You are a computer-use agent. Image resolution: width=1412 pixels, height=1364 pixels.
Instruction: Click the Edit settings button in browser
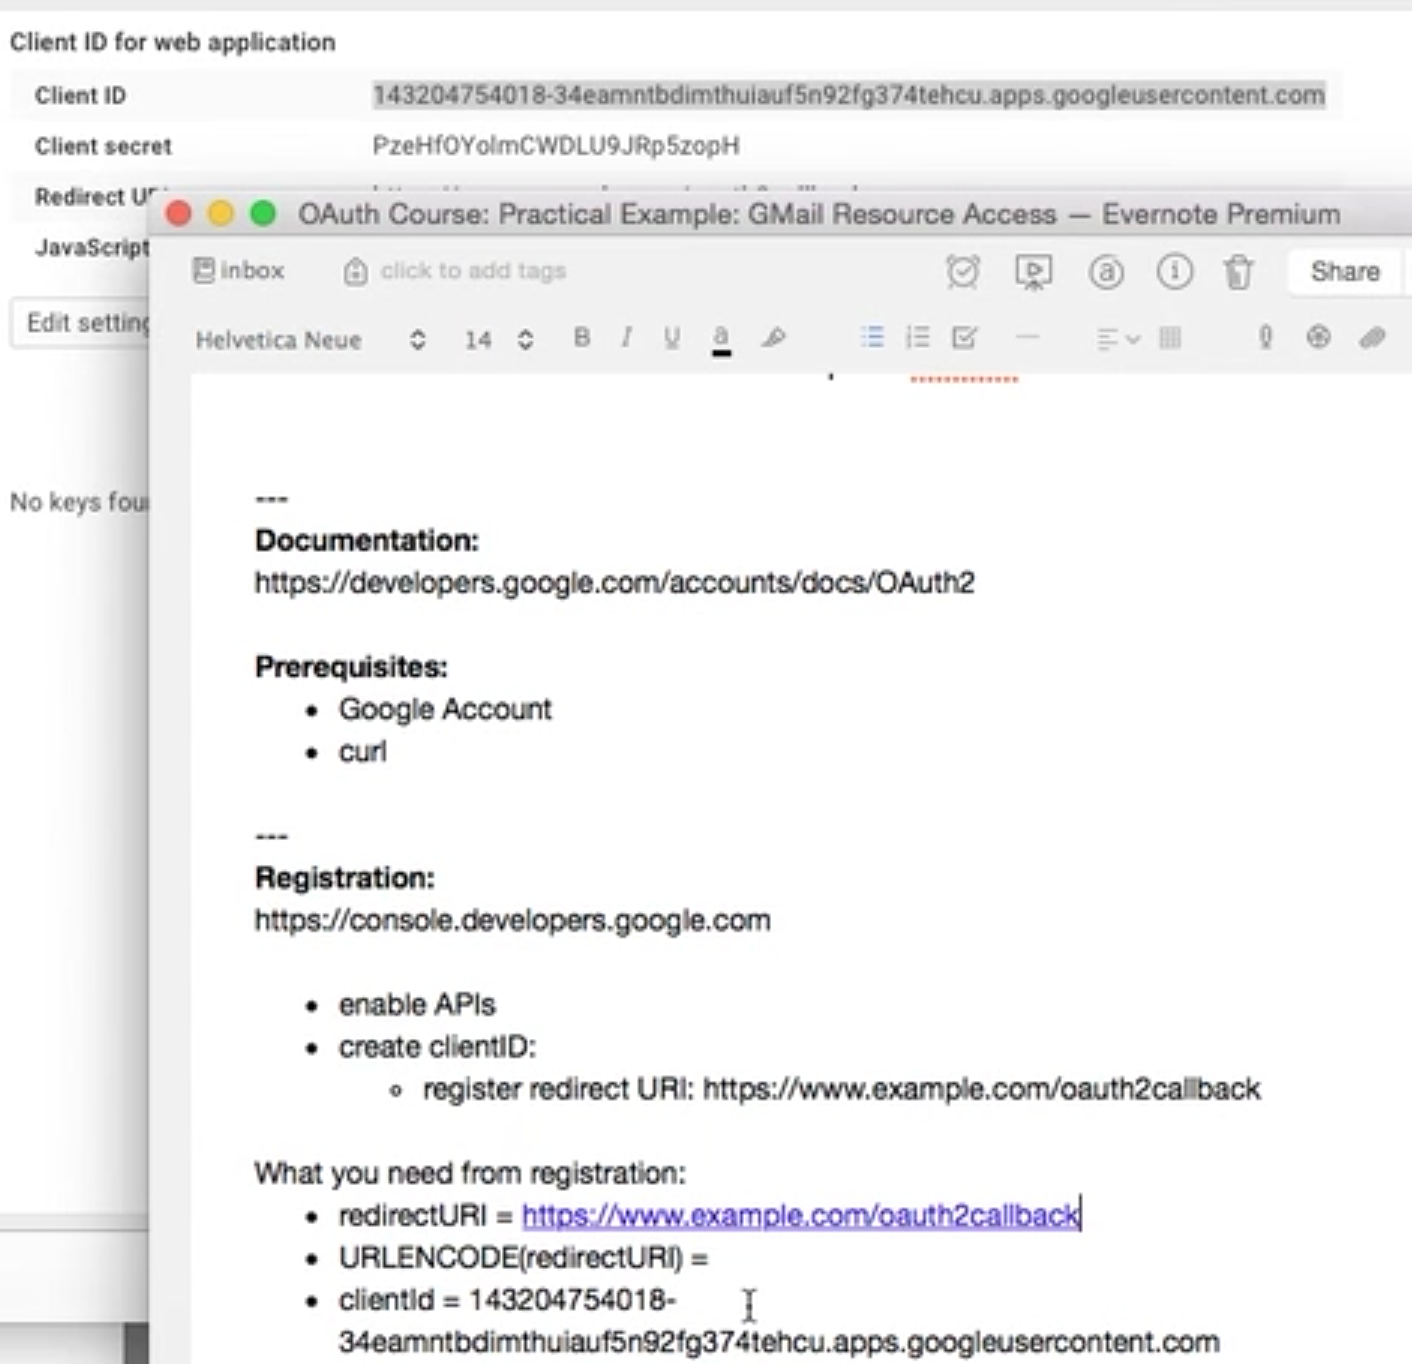click(80, 323)
